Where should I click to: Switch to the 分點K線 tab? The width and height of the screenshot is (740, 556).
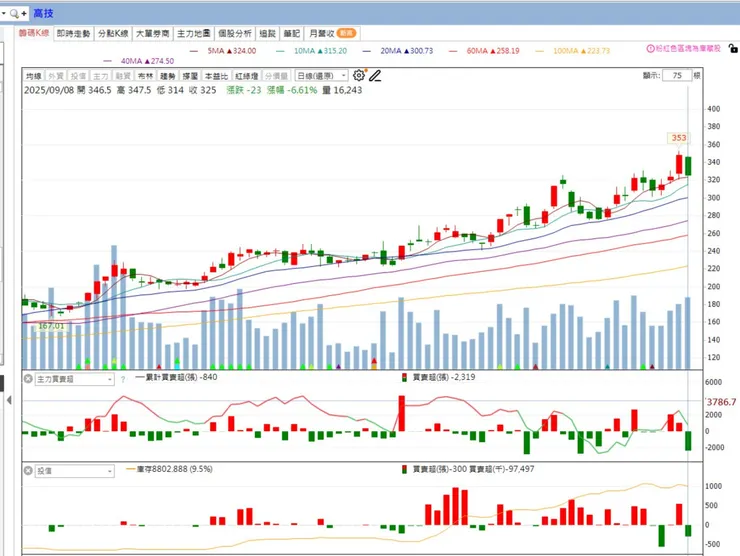113,34
